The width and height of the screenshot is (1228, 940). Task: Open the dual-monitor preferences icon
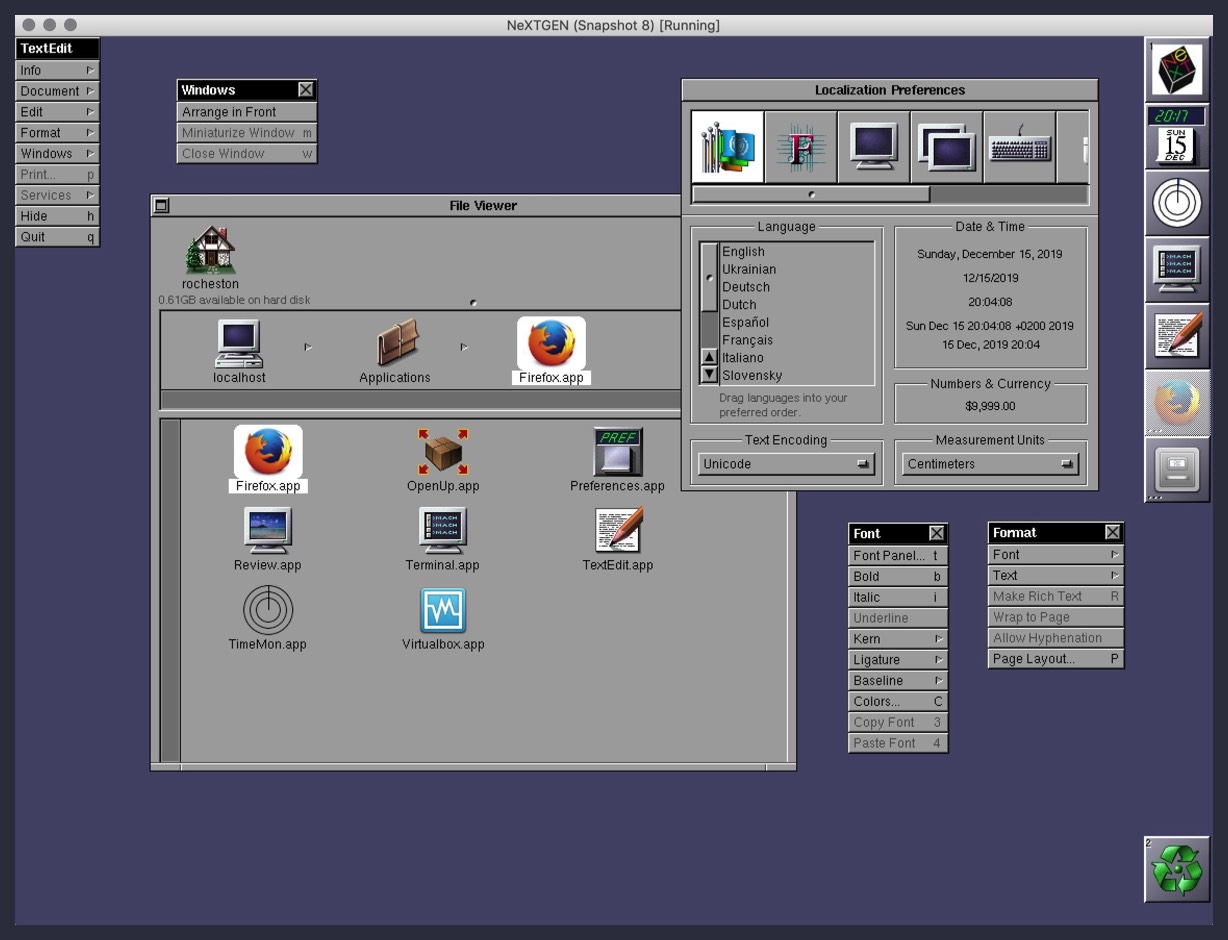pyautogui.click(x=947, y=147)
